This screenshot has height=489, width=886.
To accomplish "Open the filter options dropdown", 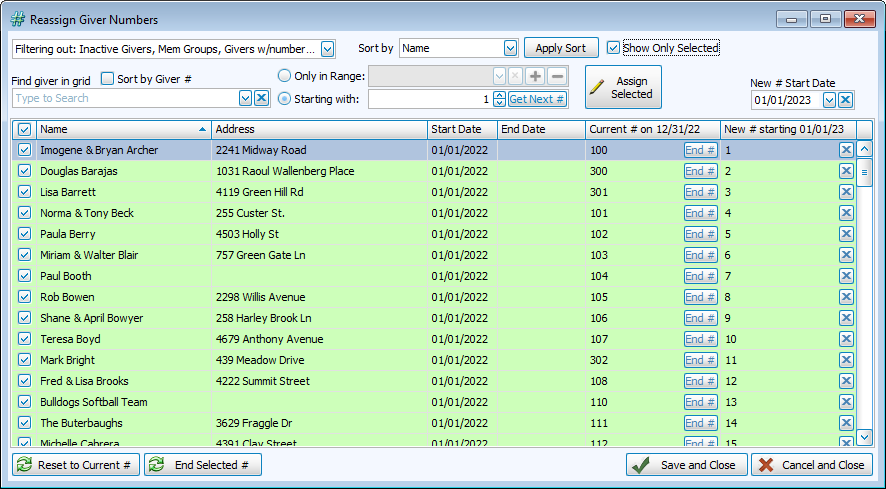I will [328, 48].
